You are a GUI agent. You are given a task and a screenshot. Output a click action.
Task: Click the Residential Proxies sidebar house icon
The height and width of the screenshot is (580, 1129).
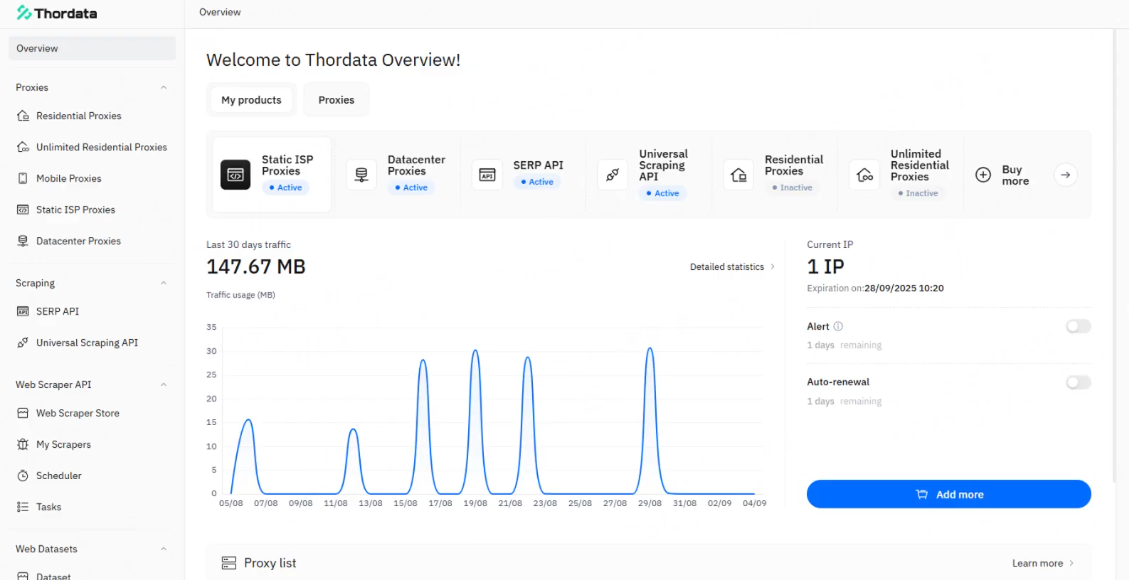pyautogui.click(x=23, y=116)
